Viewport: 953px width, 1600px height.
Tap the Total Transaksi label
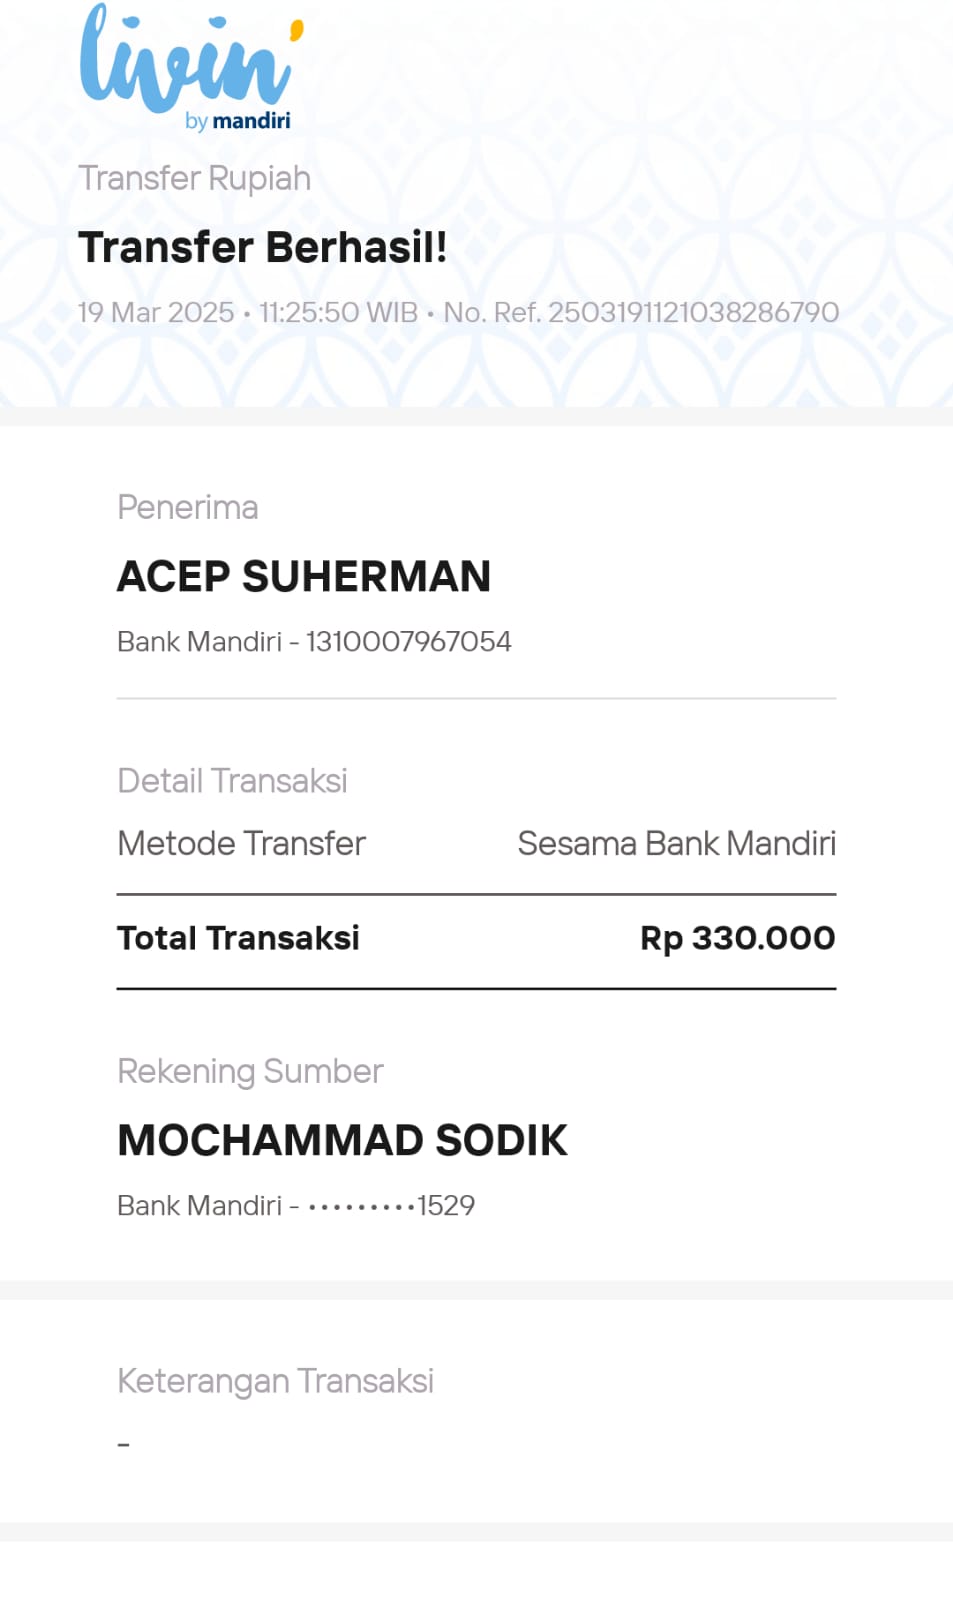click(x=238, y=938)
